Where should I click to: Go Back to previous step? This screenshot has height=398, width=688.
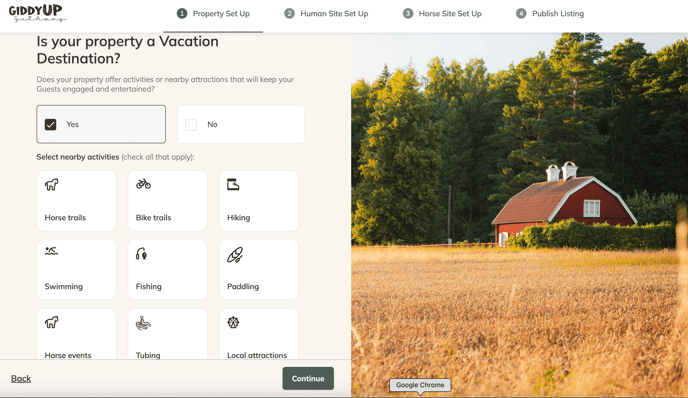coord(21,378)
